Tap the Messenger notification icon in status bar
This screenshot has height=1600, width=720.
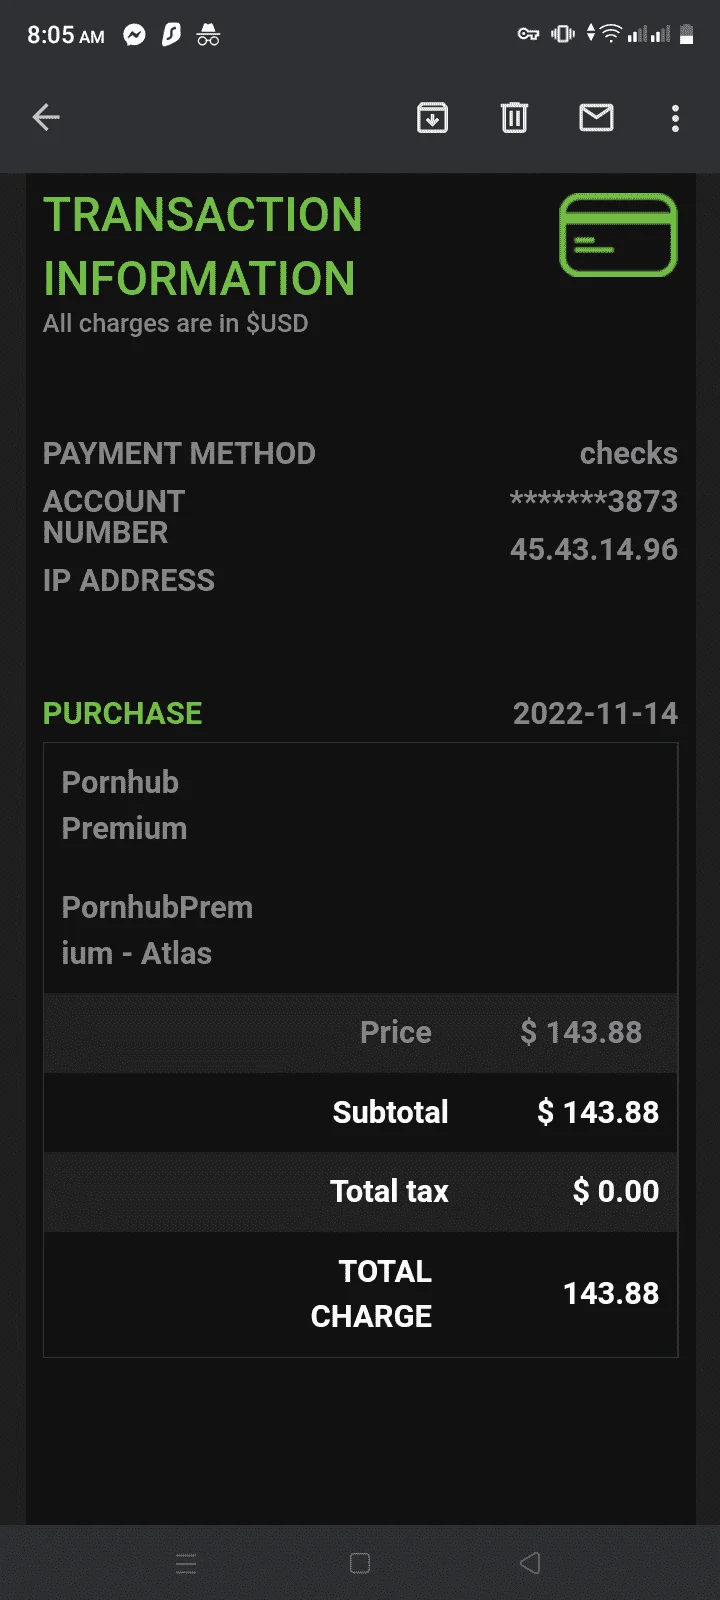point(134,35)
